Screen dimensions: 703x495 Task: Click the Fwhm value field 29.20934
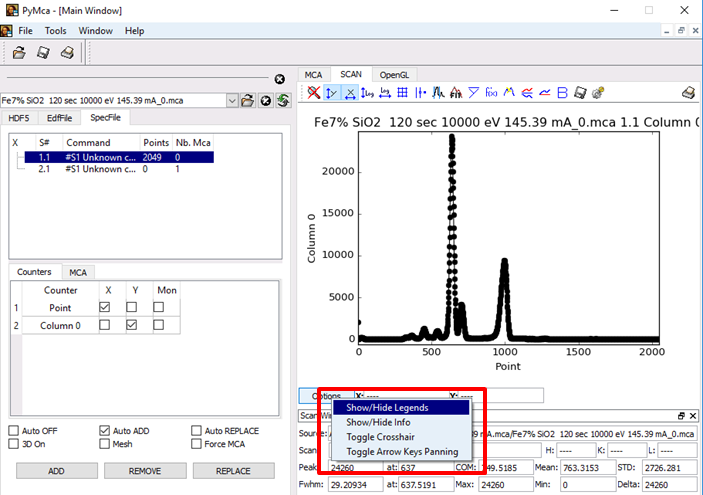click(x=355, y=485)
